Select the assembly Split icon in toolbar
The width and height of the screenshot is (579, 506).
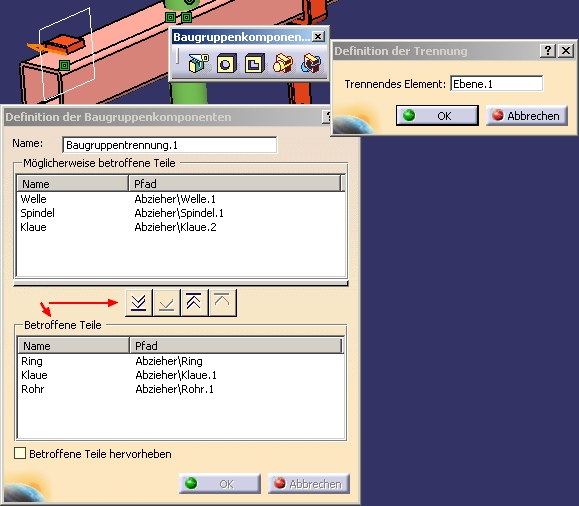(x=199, y=64)
